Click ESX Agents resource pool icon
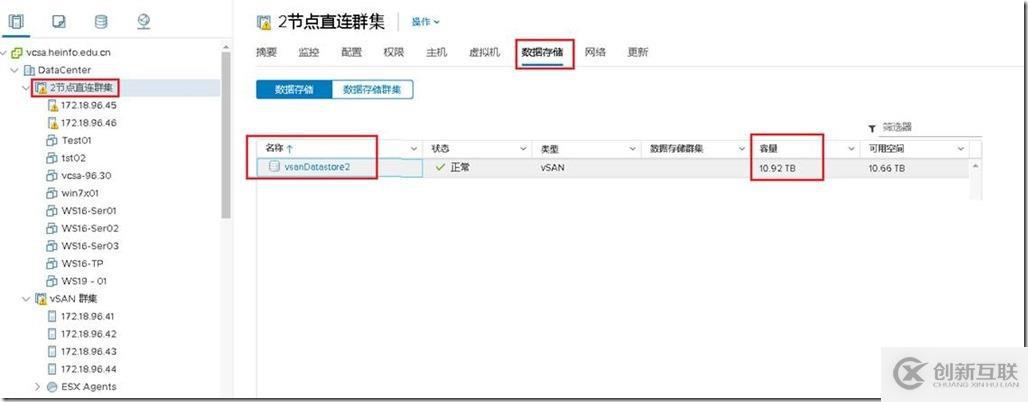1028x402 pixels. coord(52,387)
